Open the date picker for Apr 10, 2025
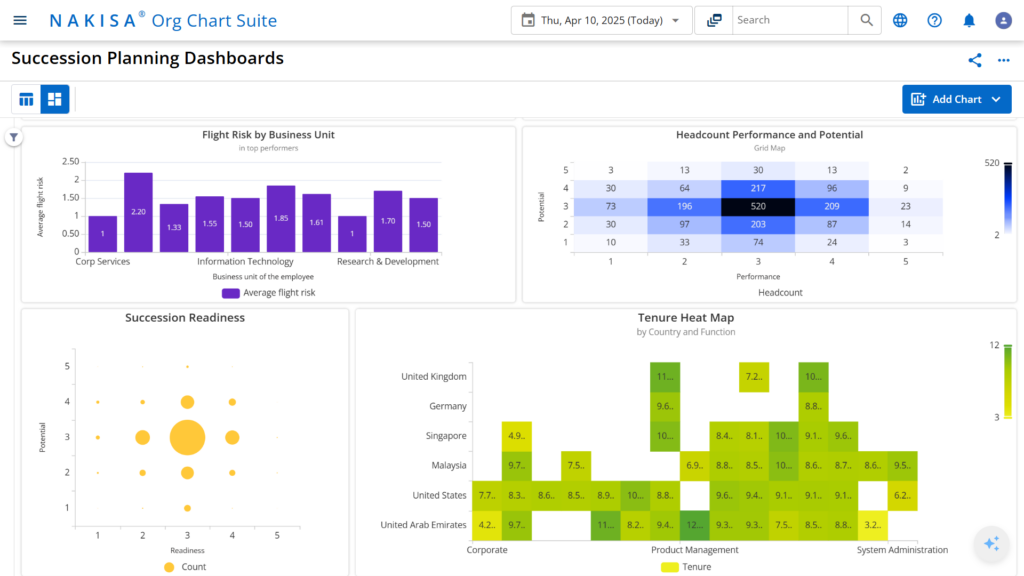The width and height of the screenshot is (1024, 576). click(600, 20)
